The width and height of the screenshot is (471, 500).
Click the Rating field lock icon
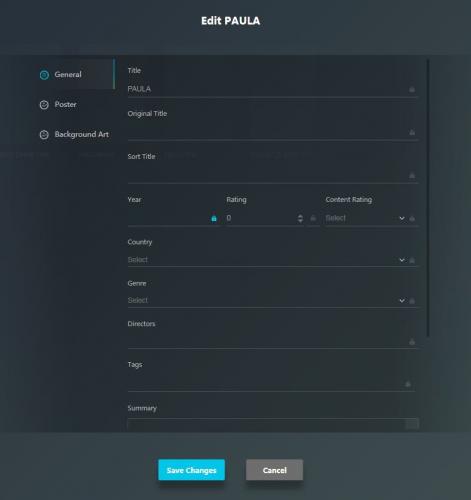pos(313,218)
